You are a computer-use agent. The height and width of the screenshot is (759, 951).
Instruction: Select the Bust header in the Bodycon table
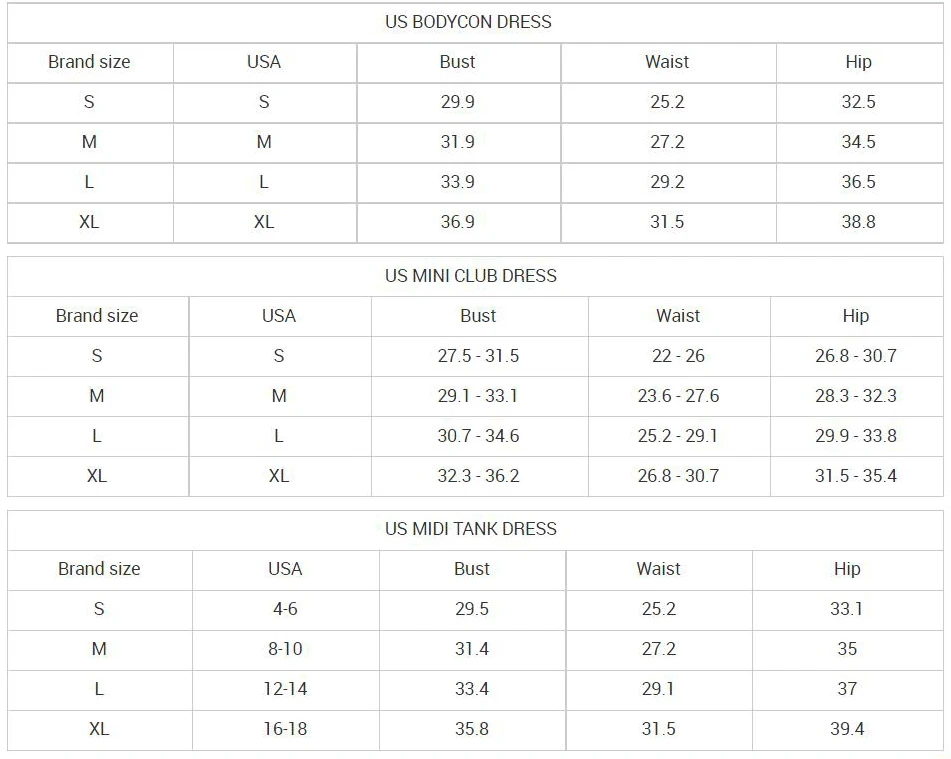pyautogui.click(x=457, y=62)
